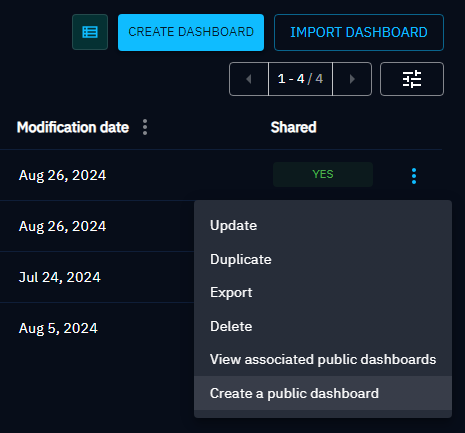465x433 pixels.
Task: Open the table settings sliders icon
Action: click(412, 79)
